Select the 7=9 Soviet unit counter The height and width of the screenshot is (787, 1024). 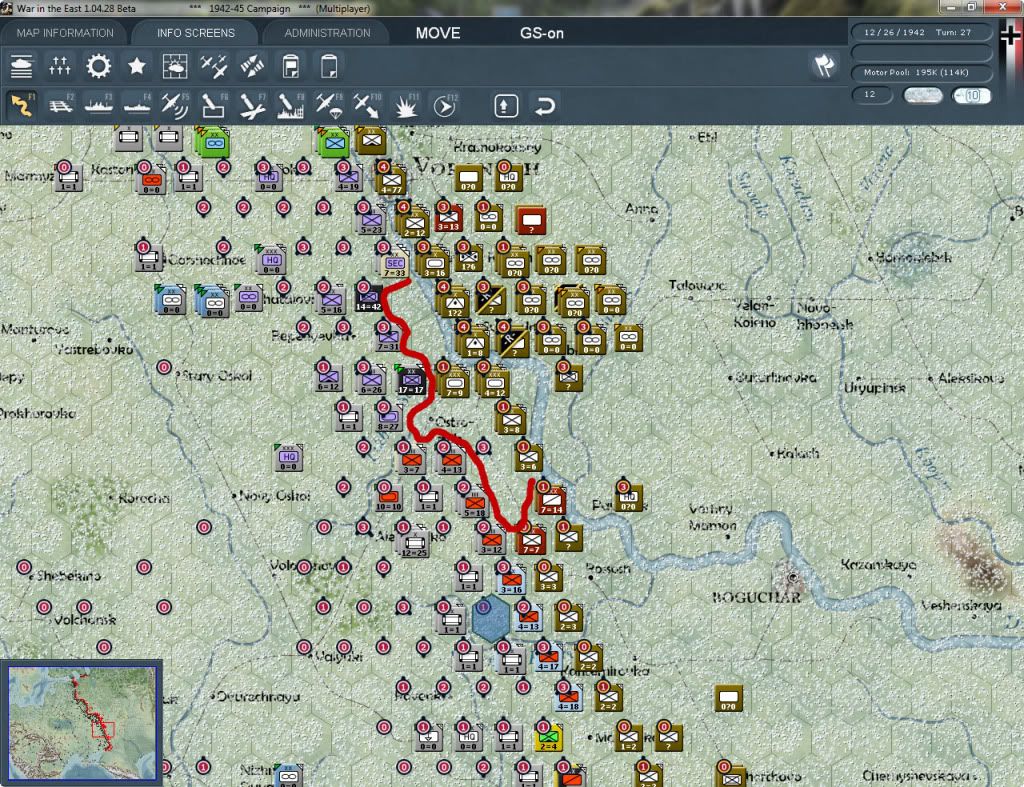(455, 383)
